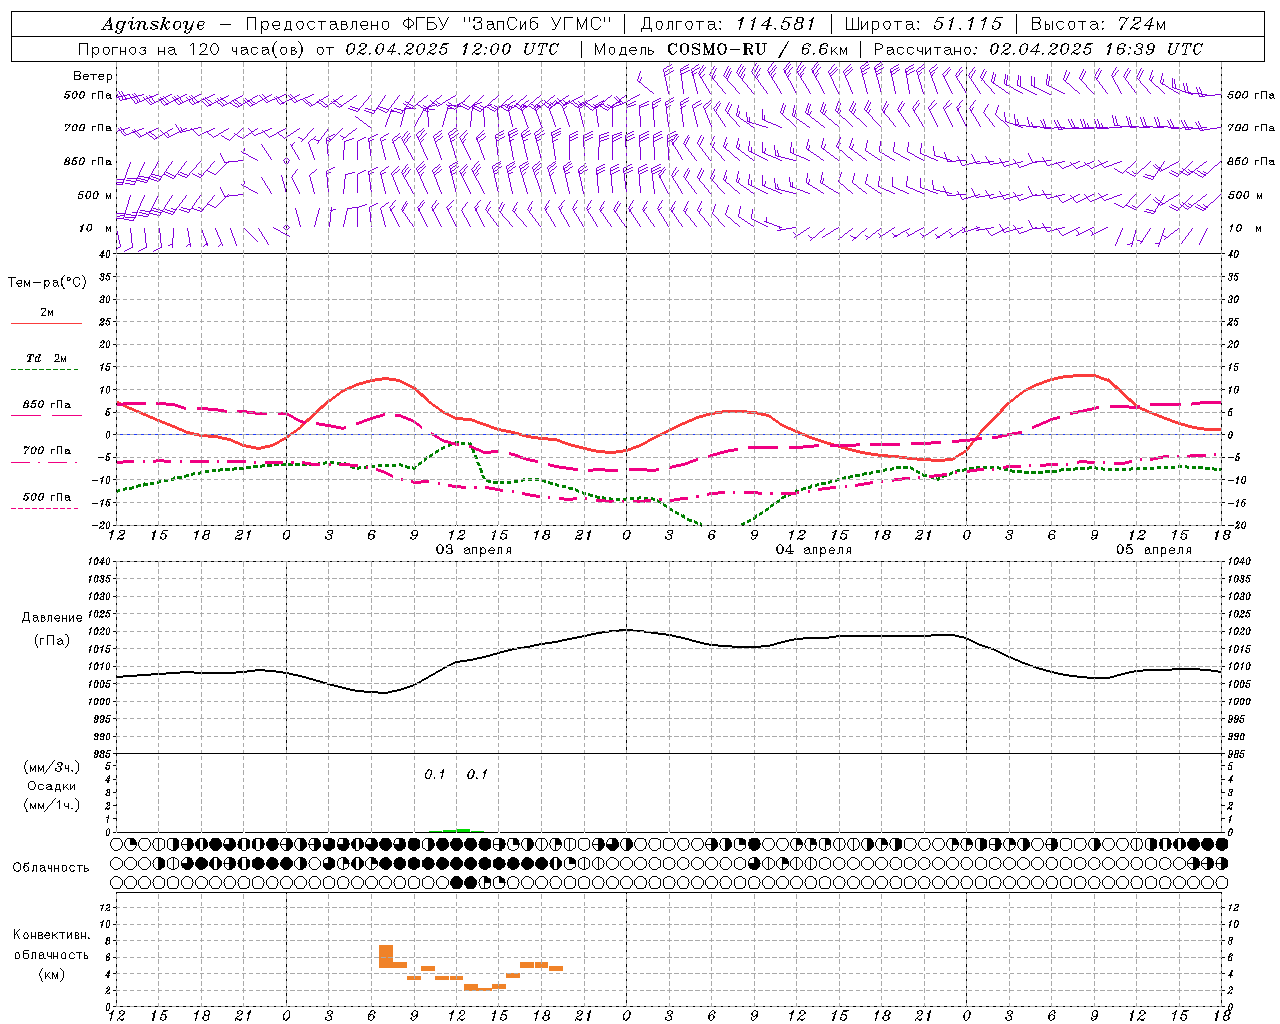This screenshot has height=1024, width=1280.
Task: Select "Модель COSMO-RU / 6.6км" text
Action: [x=721, y=49]
